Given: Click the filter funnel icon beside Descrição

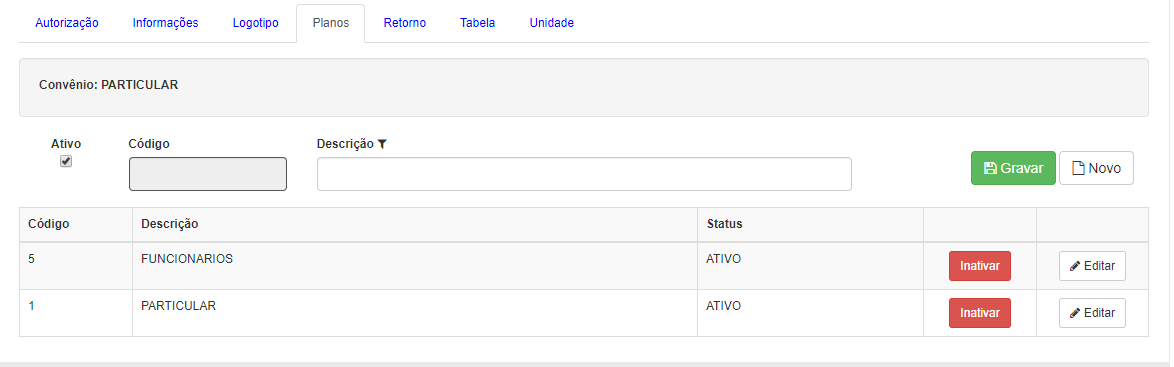Looking at the screenshot, I should (x=382, y=144).
